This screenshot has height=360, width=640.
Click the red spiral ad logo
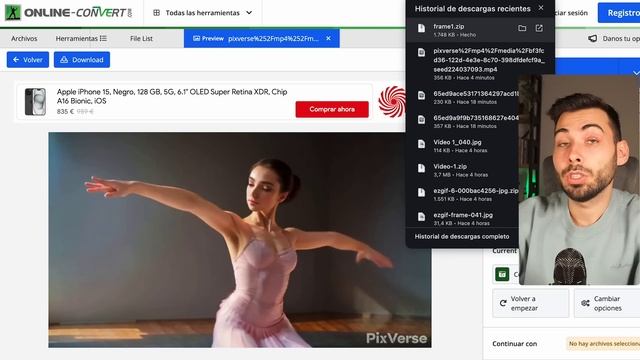(392, 102)
